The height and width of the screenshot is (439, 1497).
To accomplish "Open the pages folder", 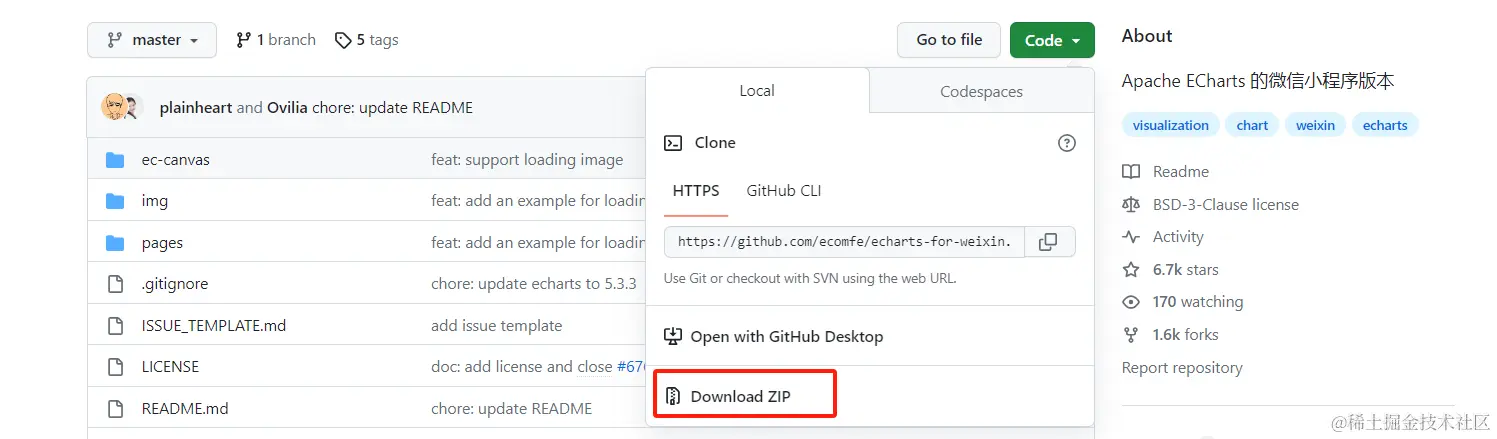I will pos(162,243).
